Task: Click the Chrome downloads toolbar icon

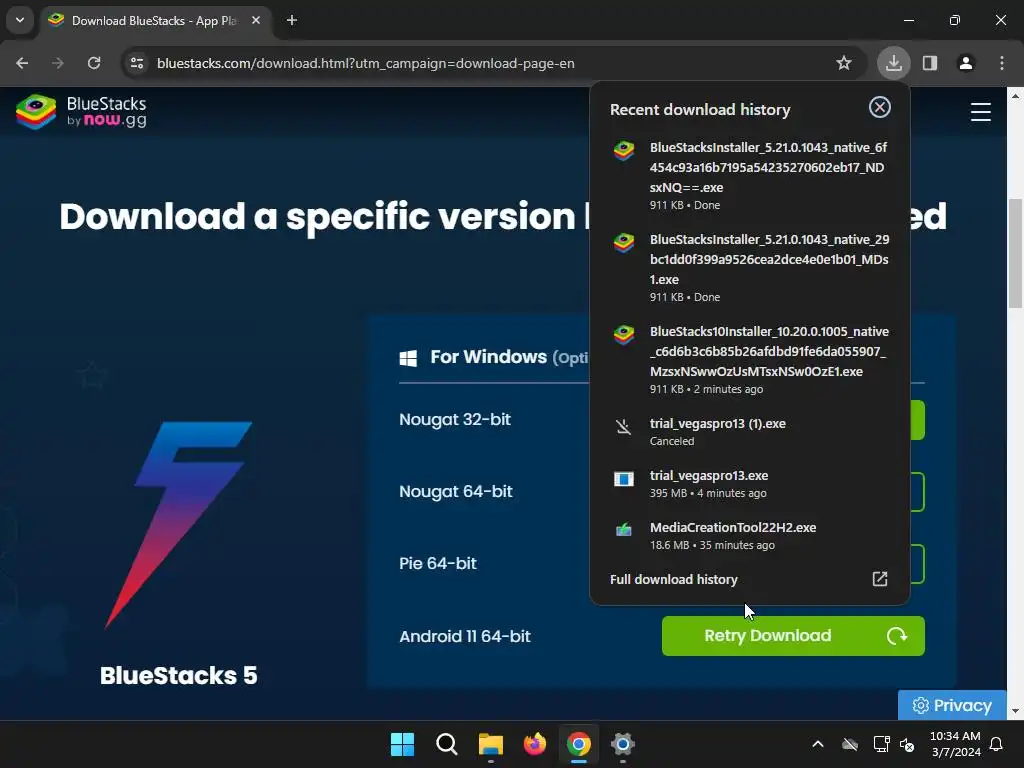Action: 893,63
